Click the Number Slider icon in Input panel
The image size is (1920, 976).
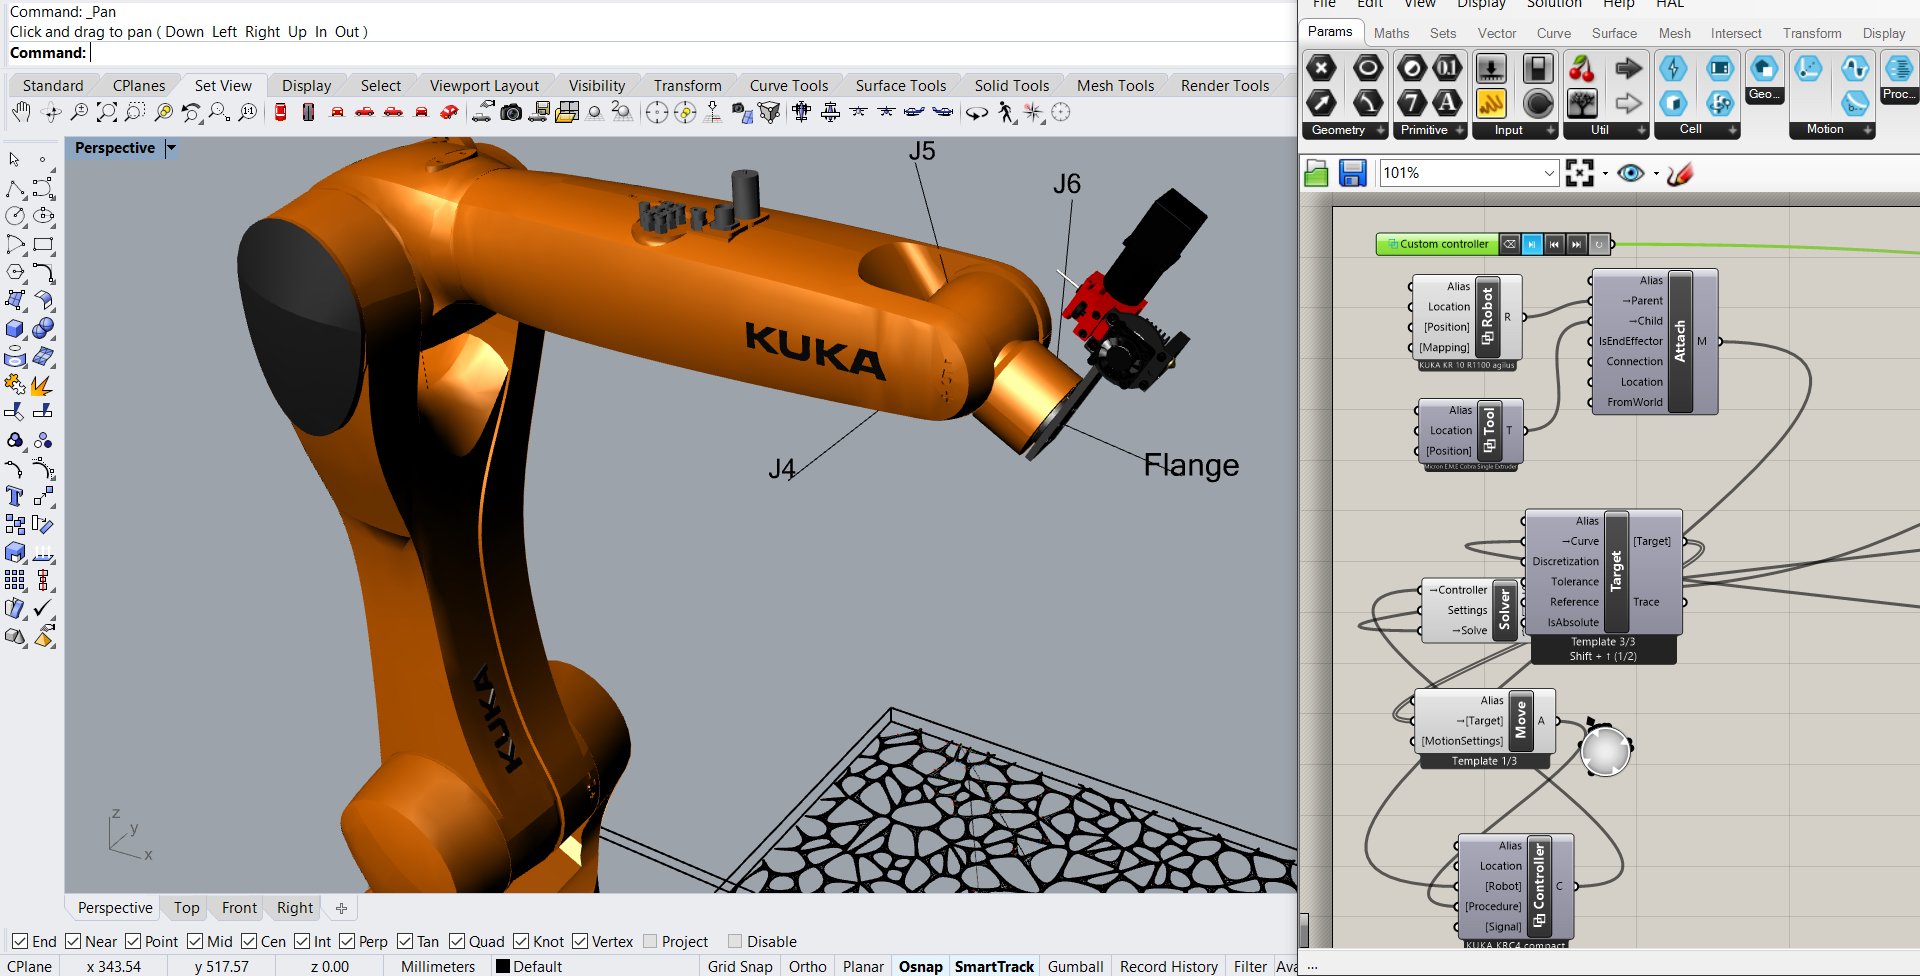1491,68
